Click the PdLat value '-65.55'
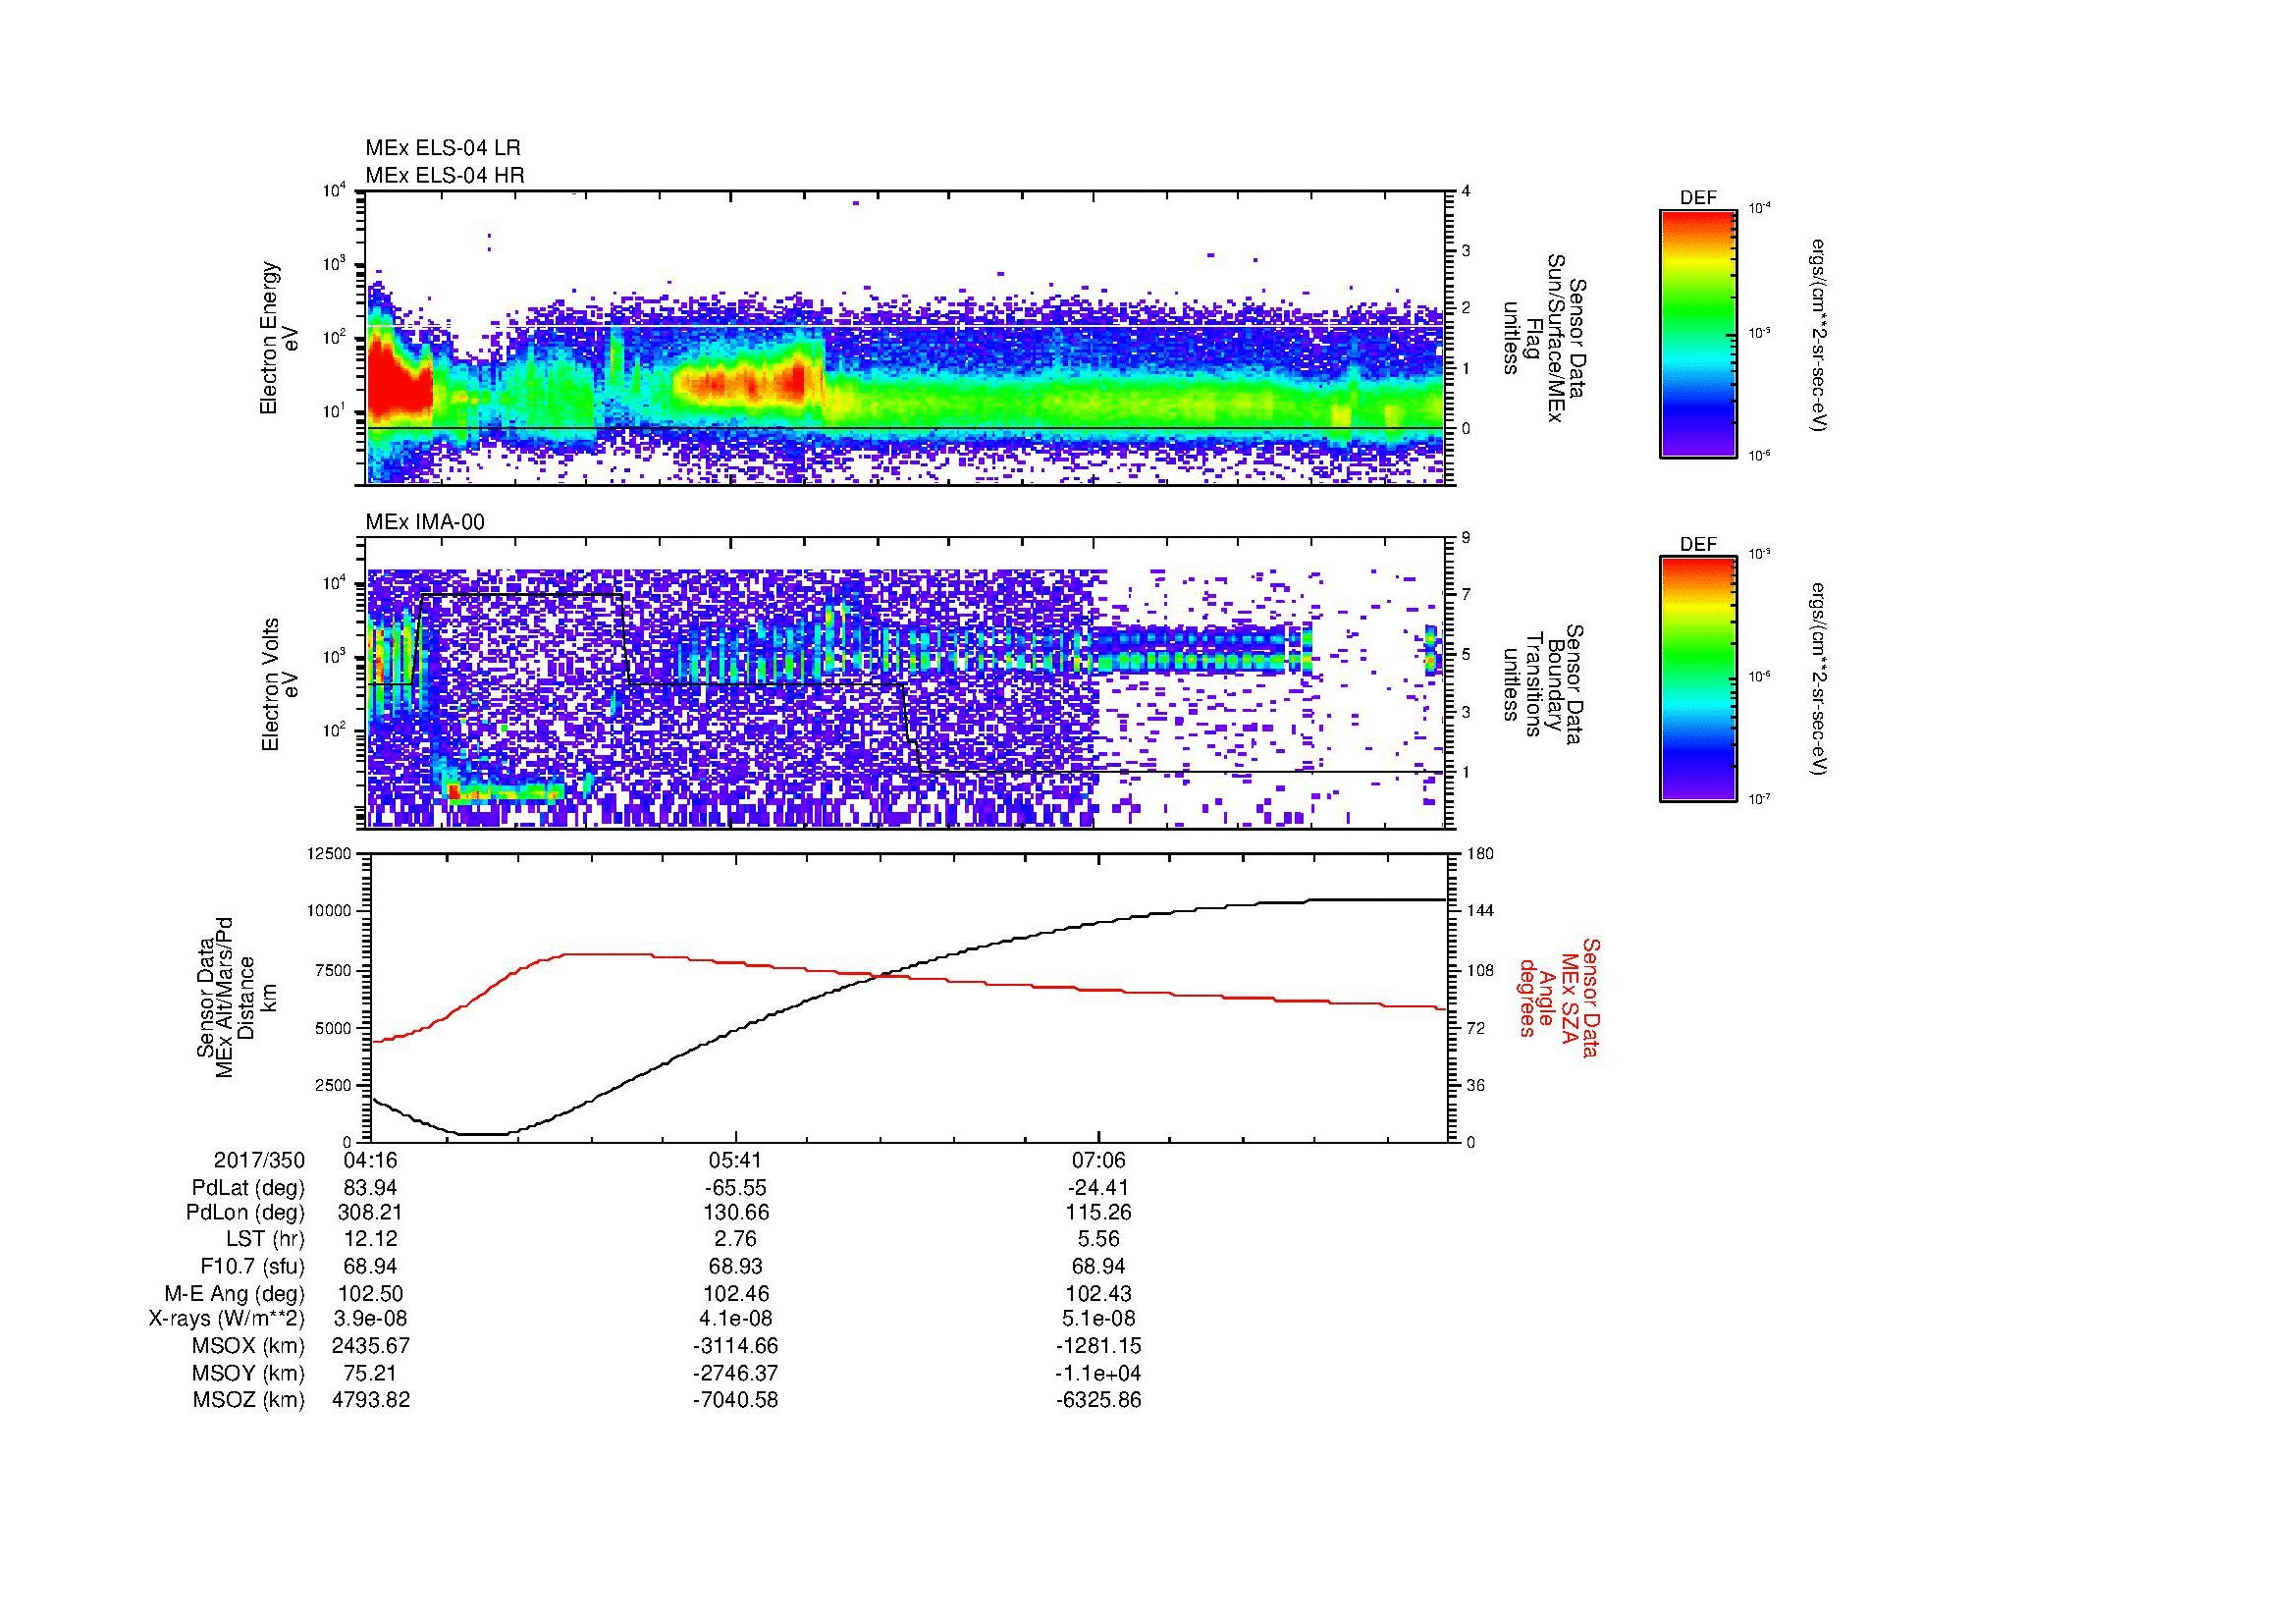 pyautogui.click(x=735, y=1188)
